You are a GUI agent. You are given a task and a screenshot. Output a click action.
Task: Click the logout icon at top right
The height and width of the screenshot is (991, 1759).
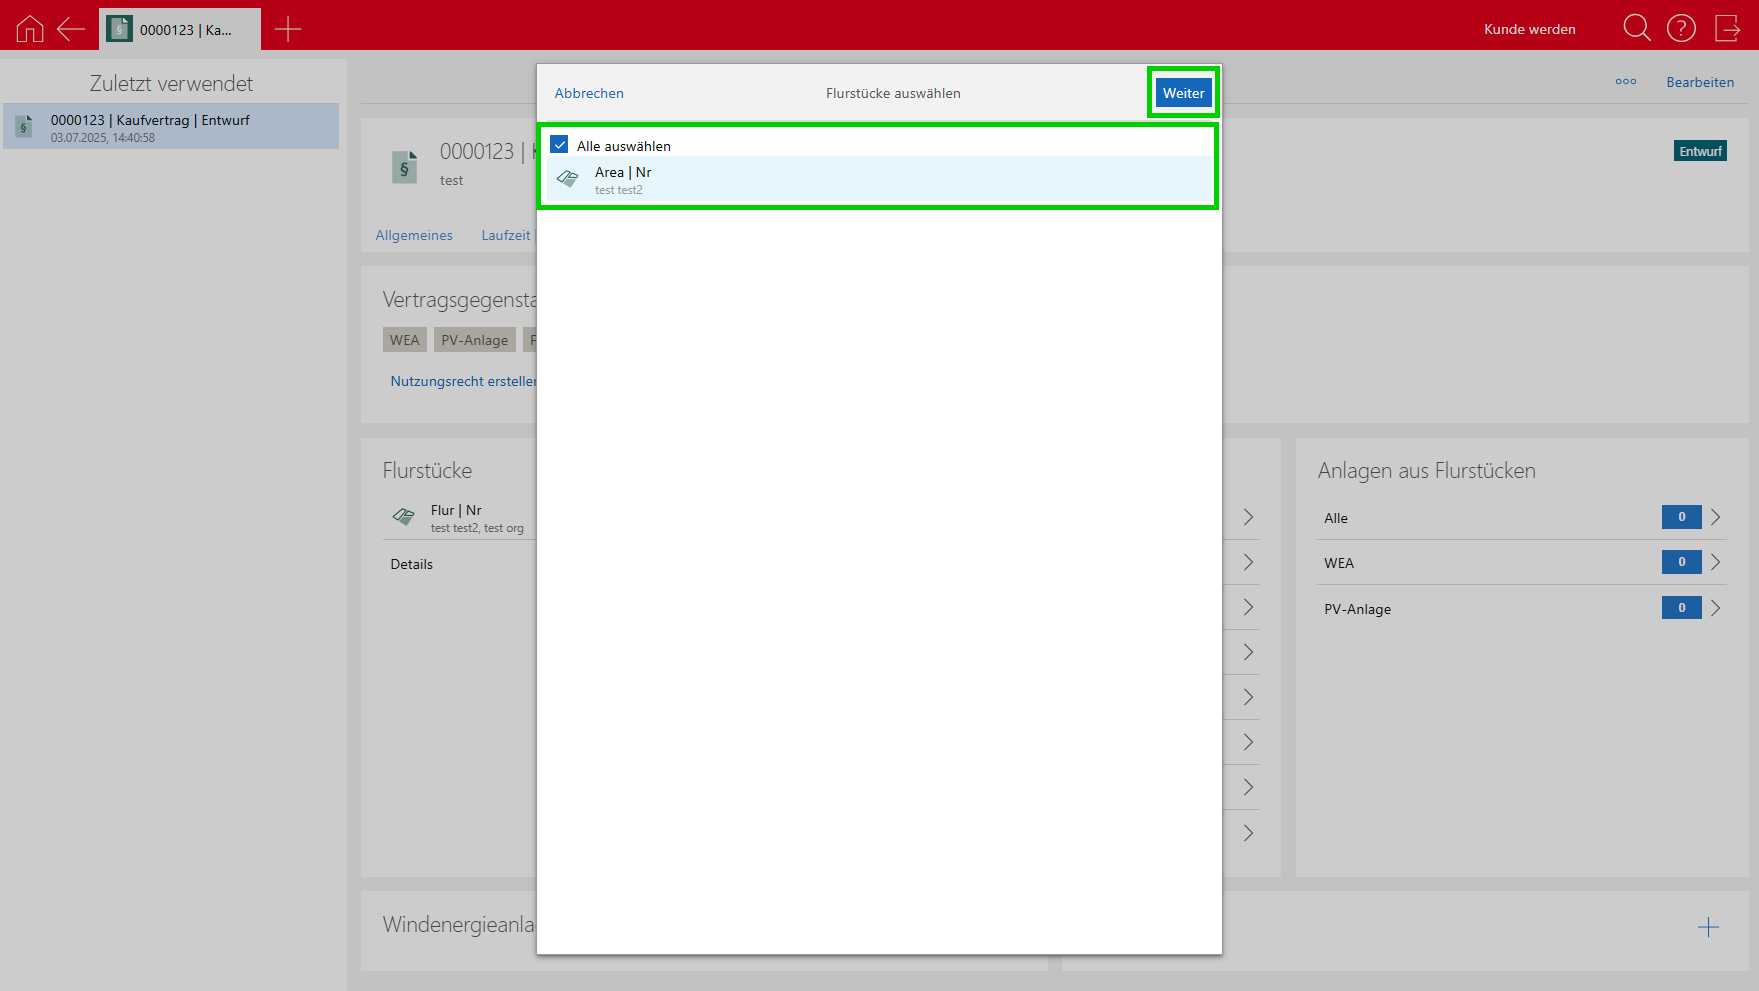pos(1727,28)
